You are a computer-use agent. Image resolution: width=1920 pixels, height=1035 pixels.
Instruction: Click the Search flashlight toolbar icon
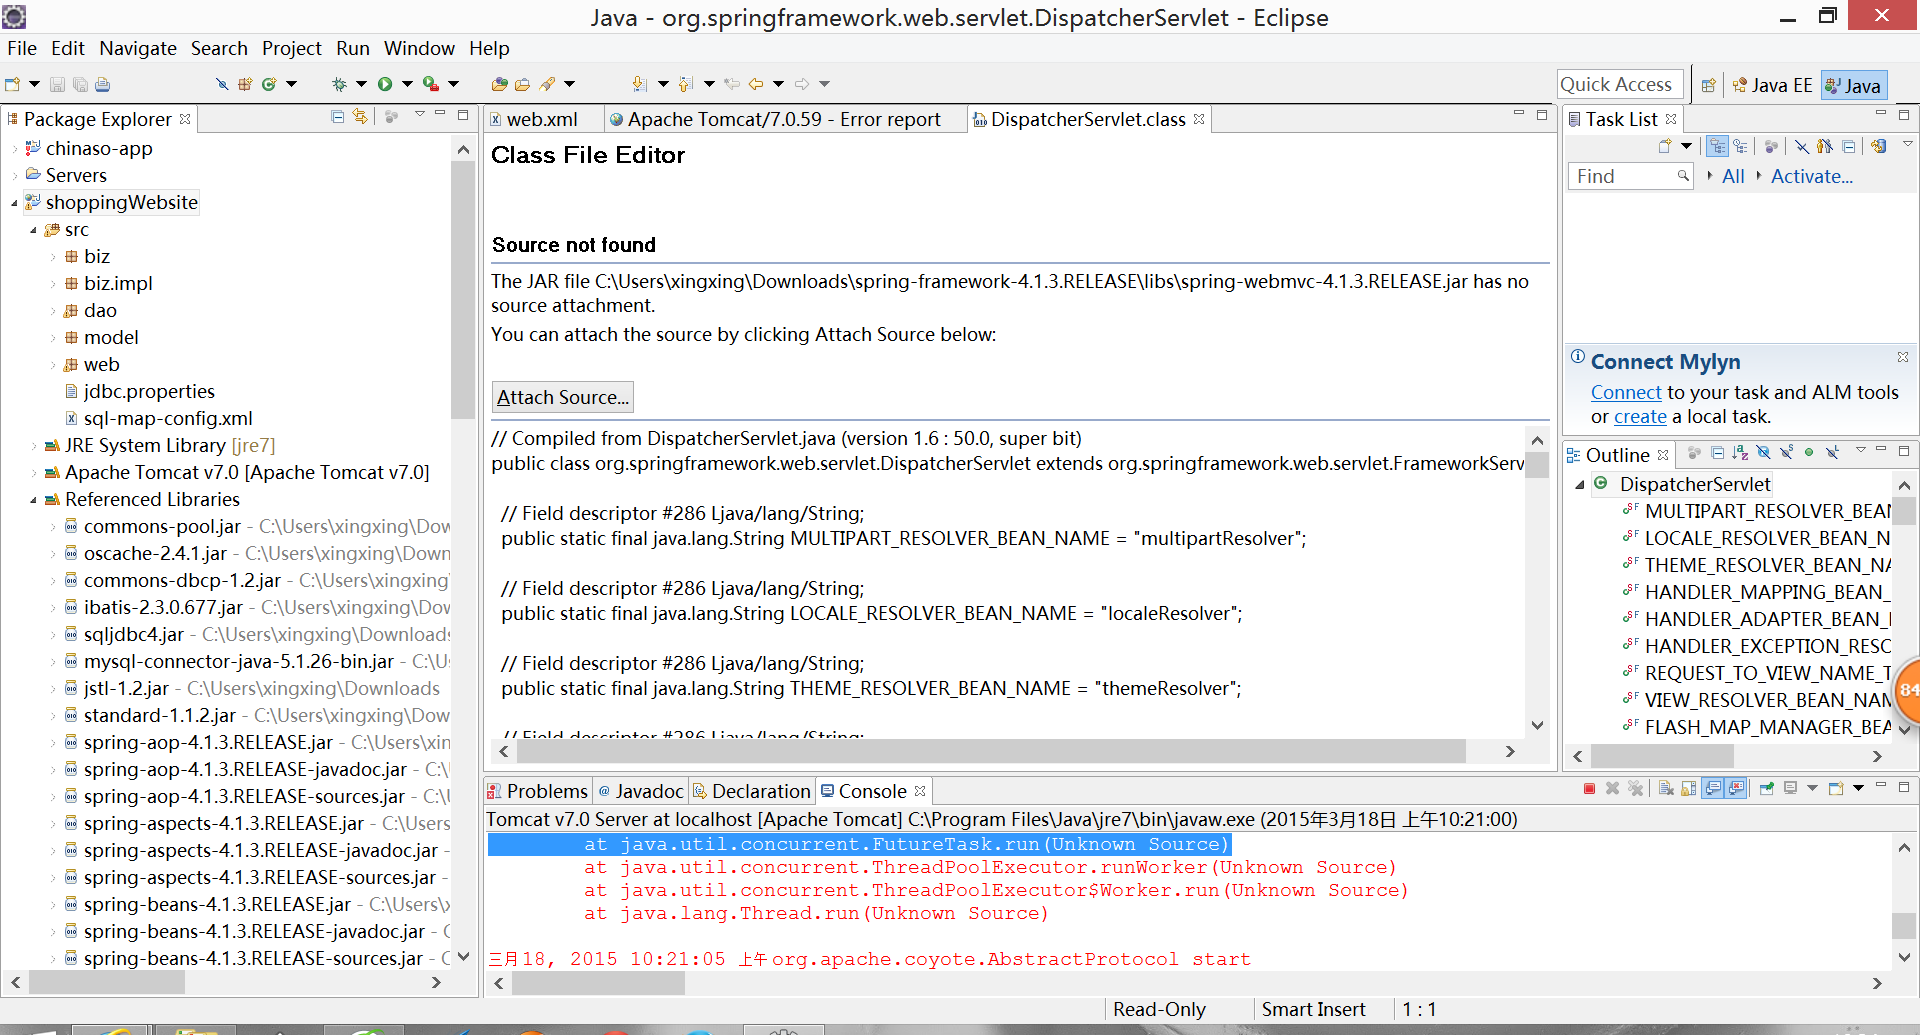547,84
